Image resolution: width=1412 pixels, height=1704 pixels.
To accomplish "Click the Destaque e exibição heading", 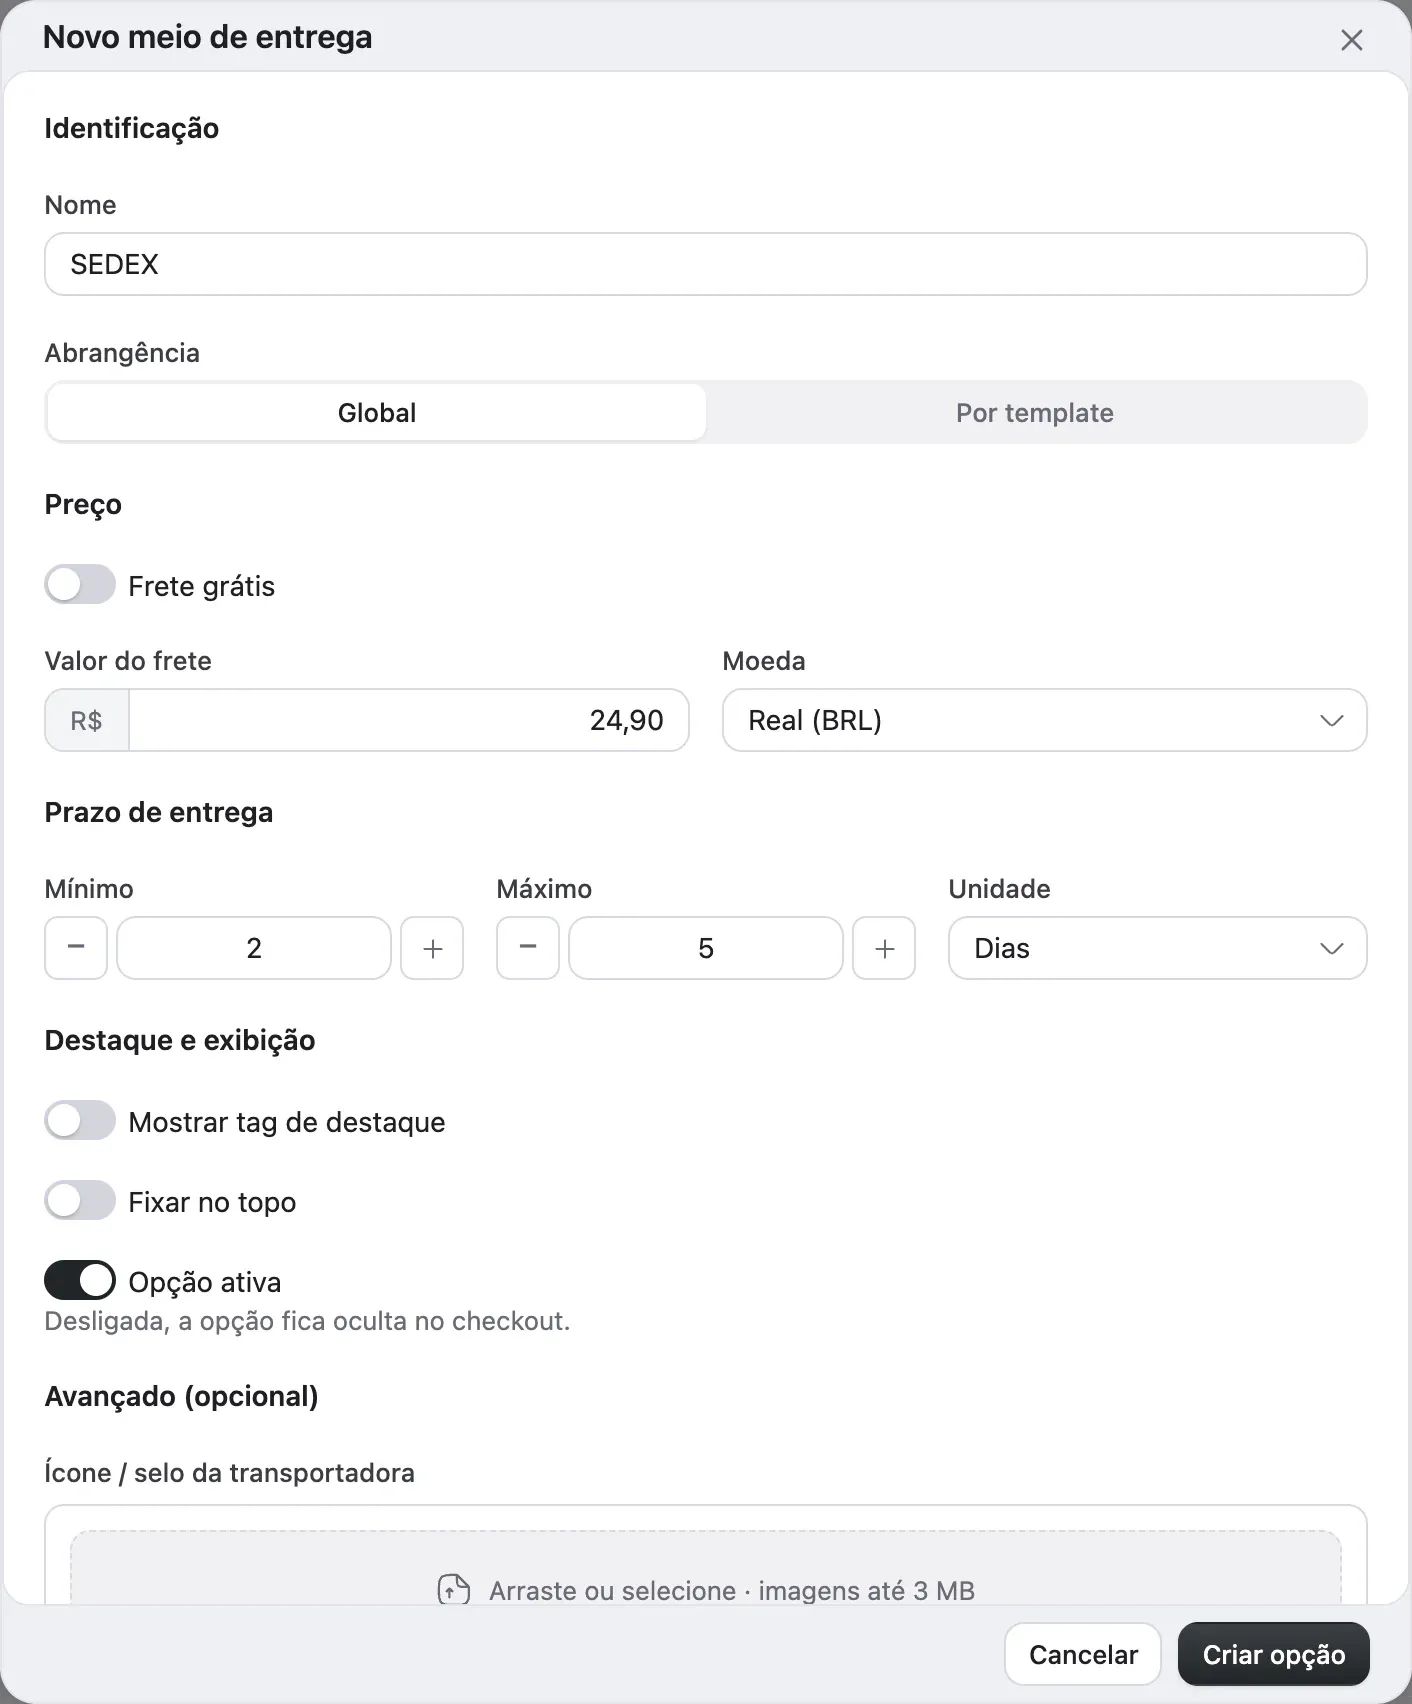I will (x=180, y=1040).
